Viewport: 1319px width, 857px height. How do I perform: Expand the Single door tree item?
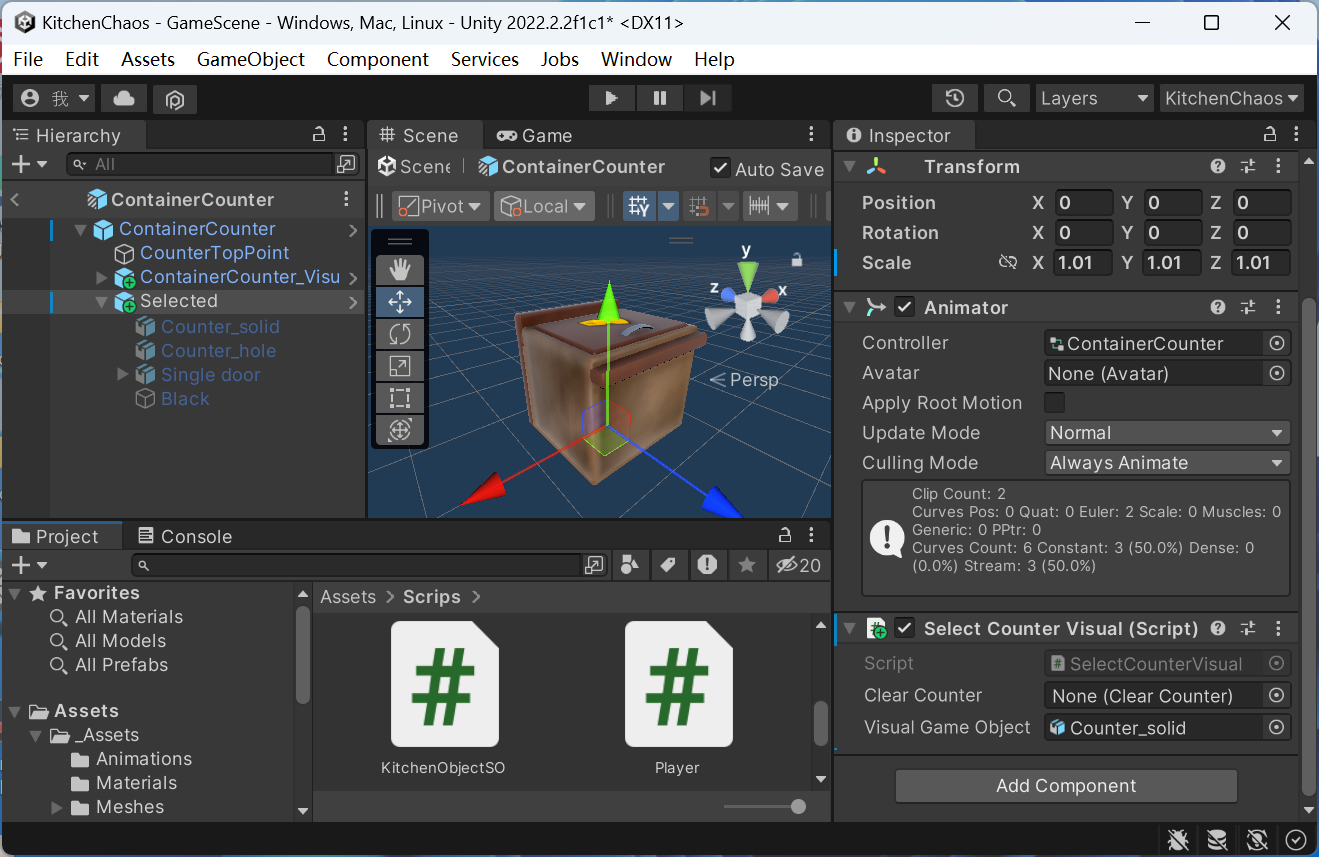point(123,374)
